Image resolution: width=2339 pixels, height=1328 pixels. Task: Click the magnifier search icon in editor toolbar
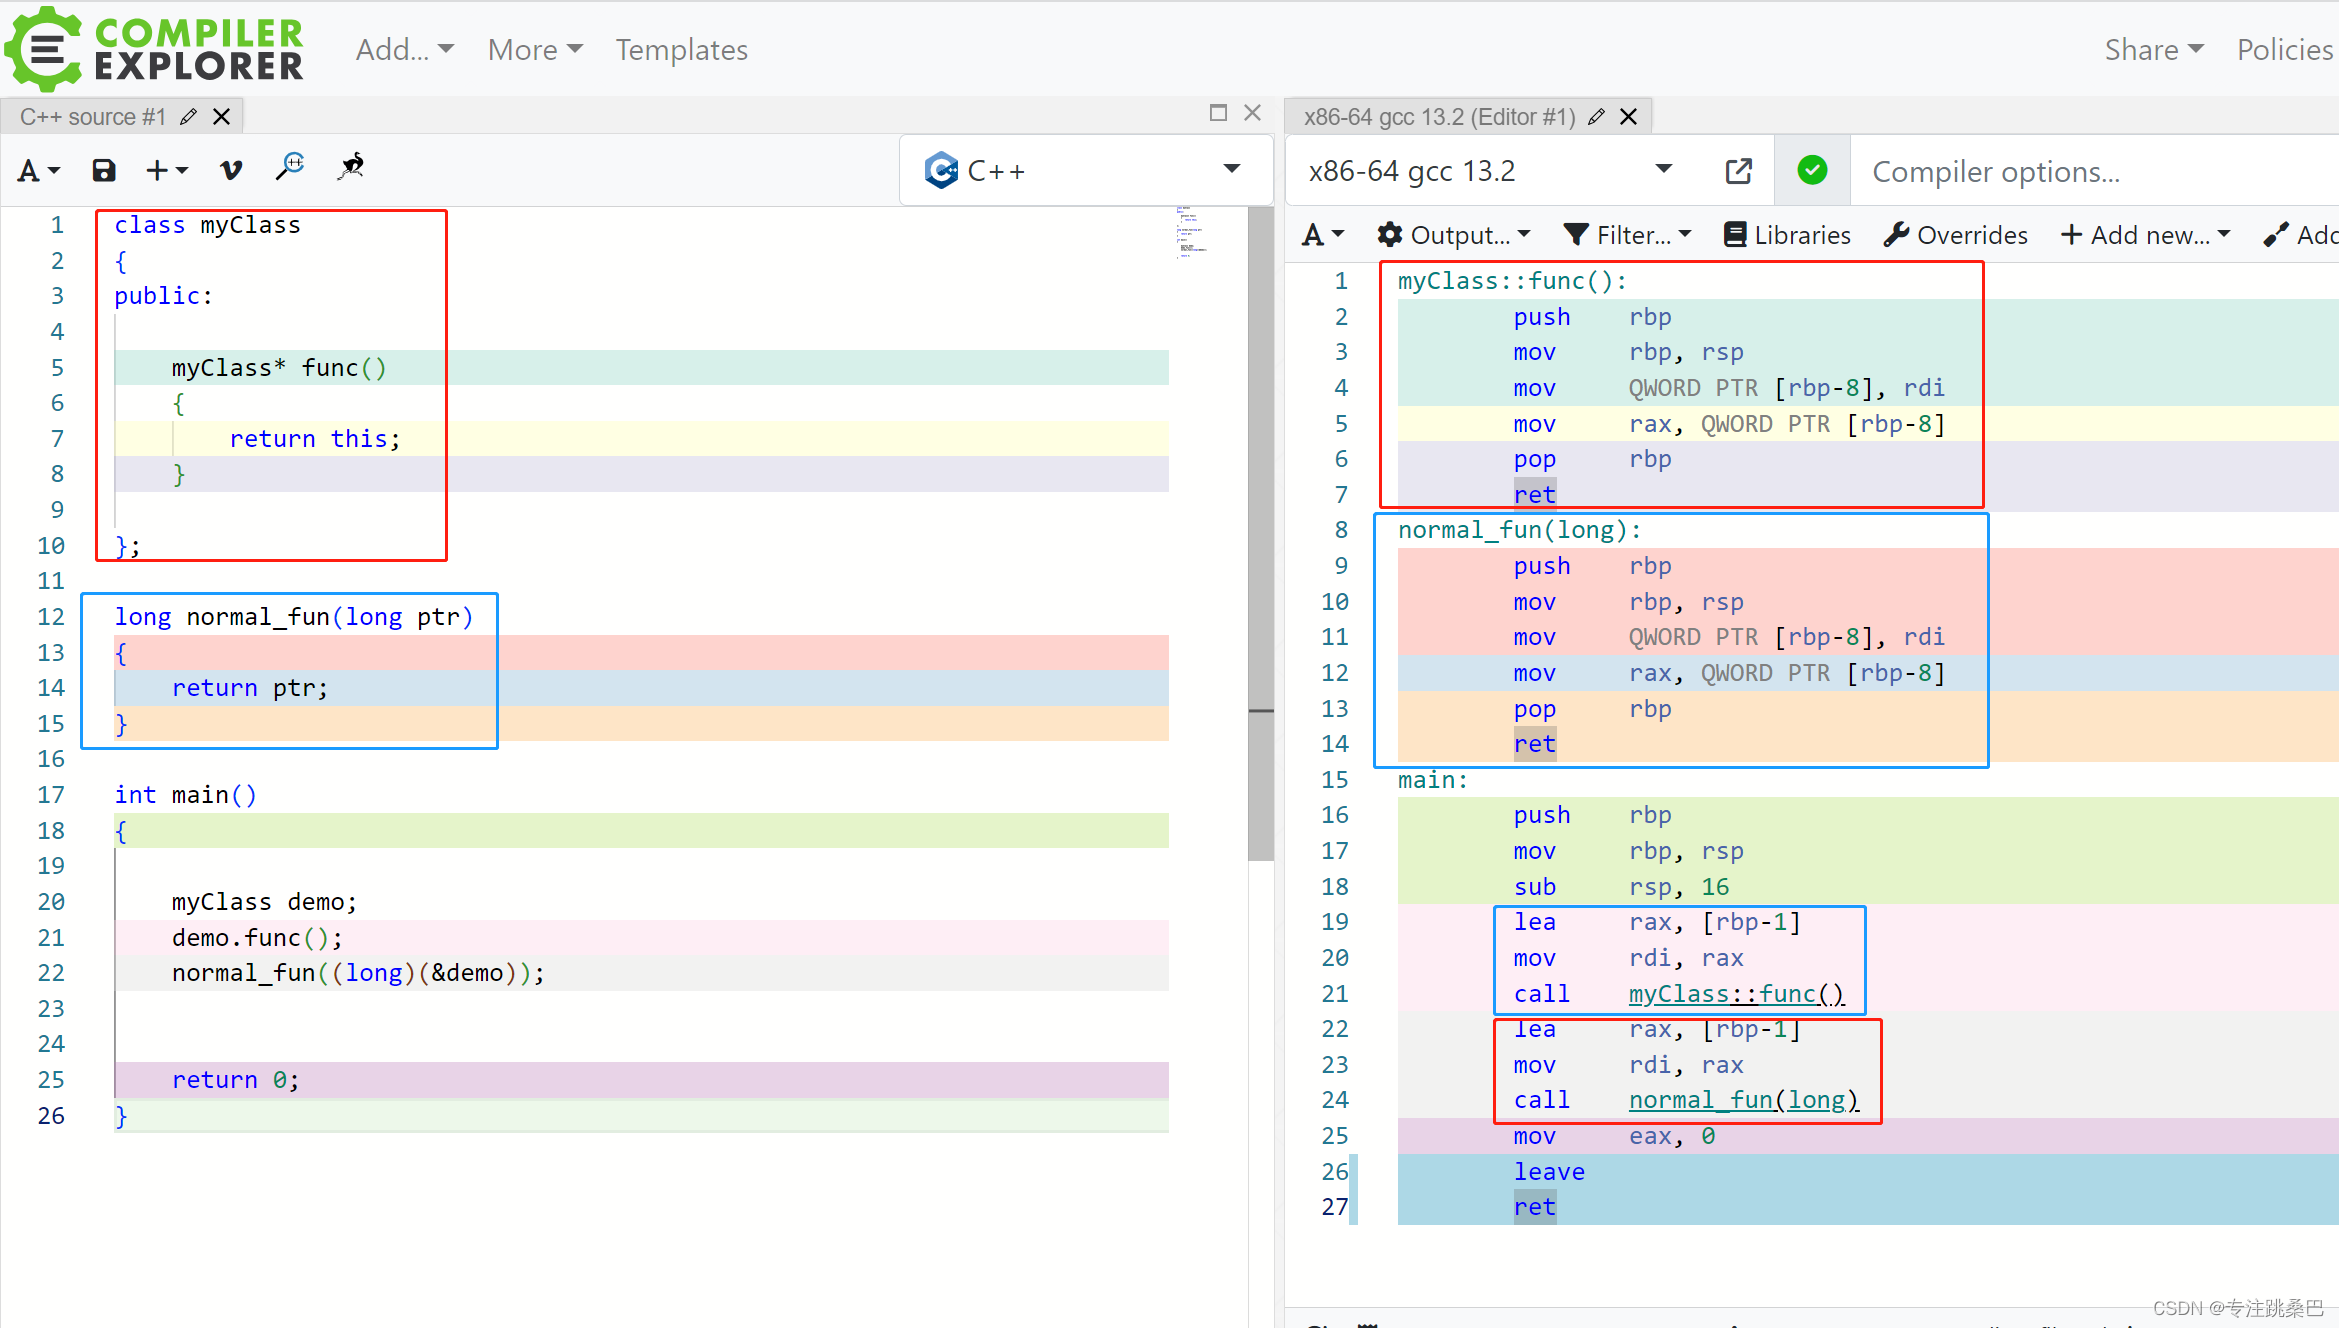[x=291, y=167]
